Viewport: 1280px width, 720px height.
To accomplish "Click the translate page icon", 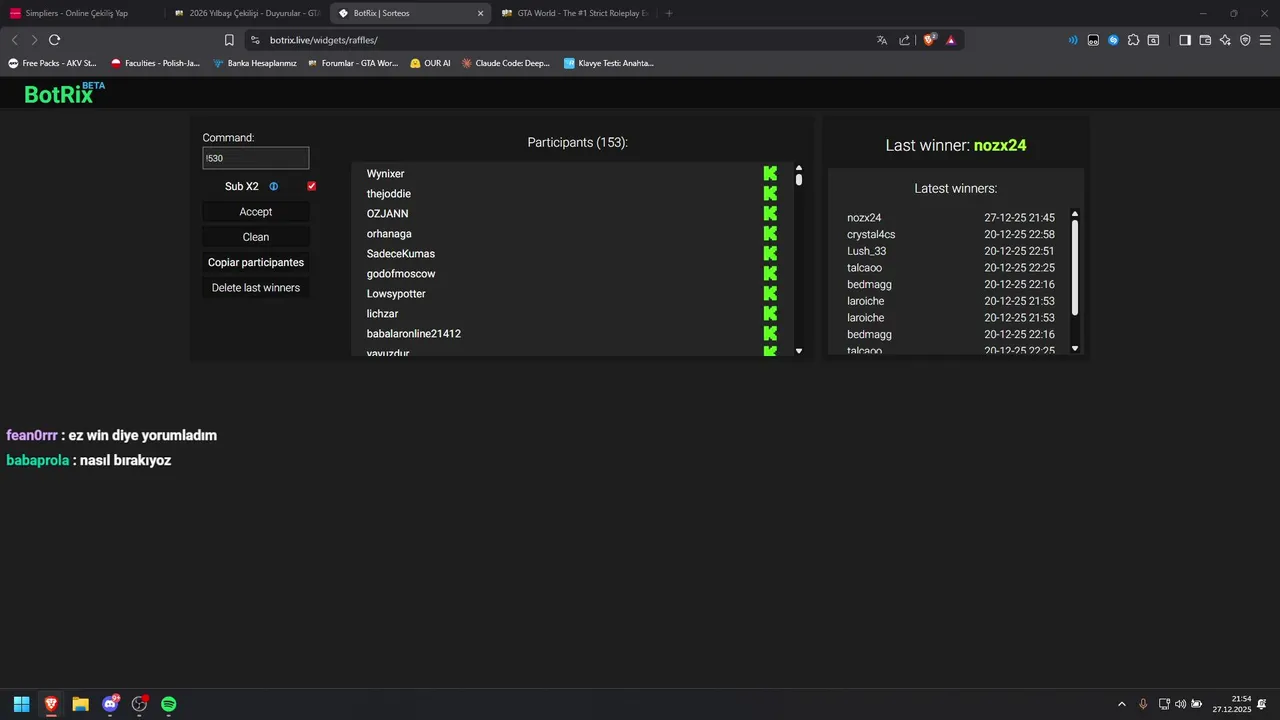I will point(882,40).
